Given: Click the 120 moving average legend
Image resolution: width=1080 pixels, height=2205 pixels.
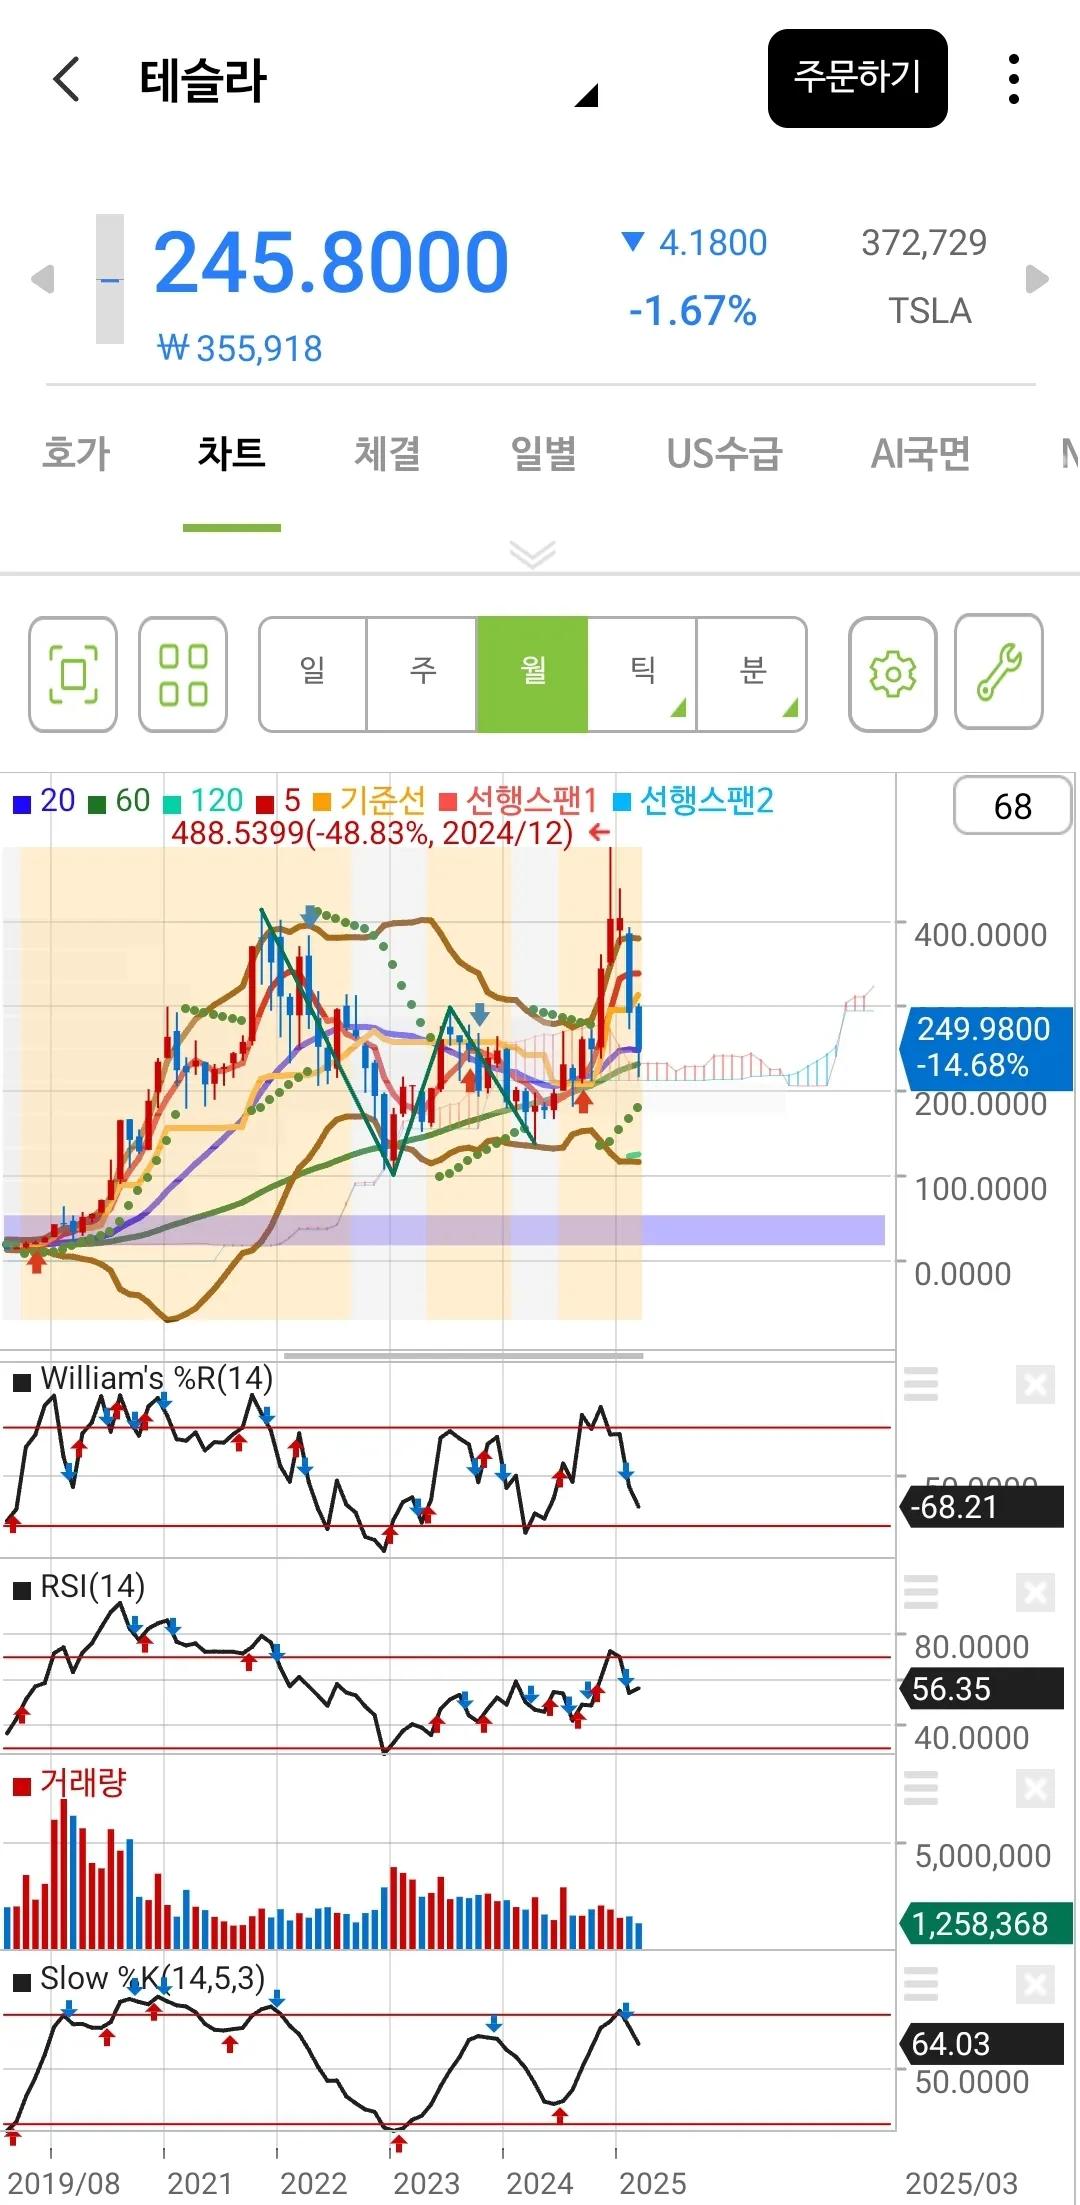Looking at the screenshot, I should coord(203,801).
